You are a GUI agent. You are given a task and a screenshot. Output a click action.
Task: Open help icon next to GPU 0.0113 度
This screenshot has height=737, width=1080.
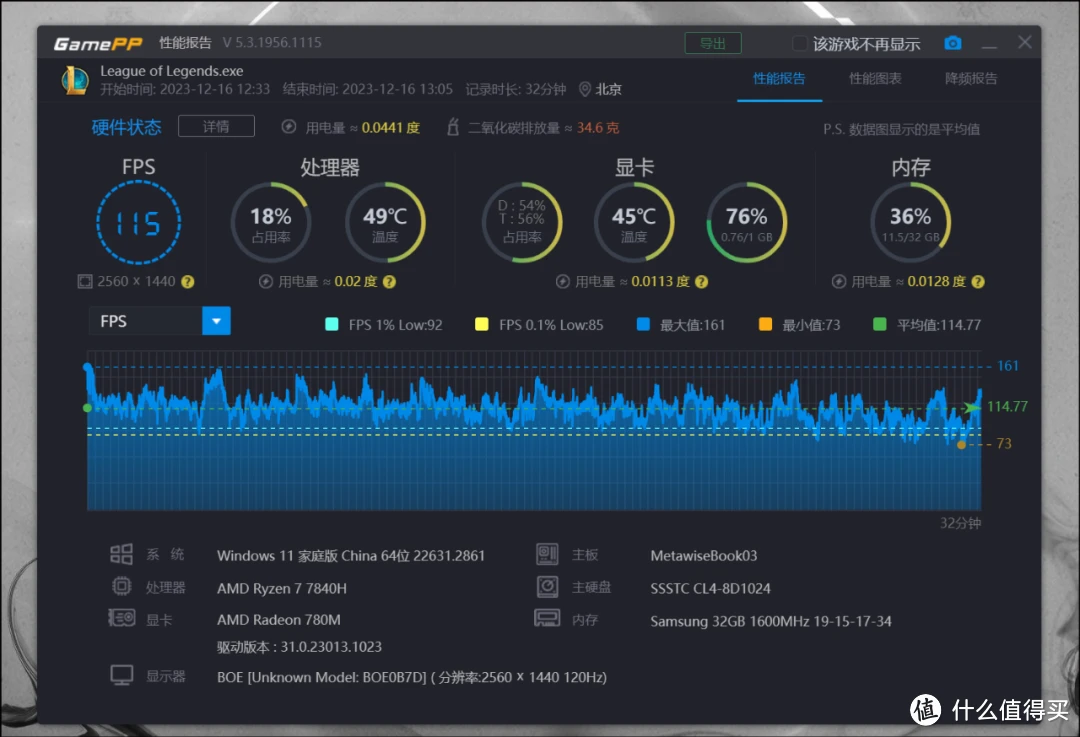[701, 282]
